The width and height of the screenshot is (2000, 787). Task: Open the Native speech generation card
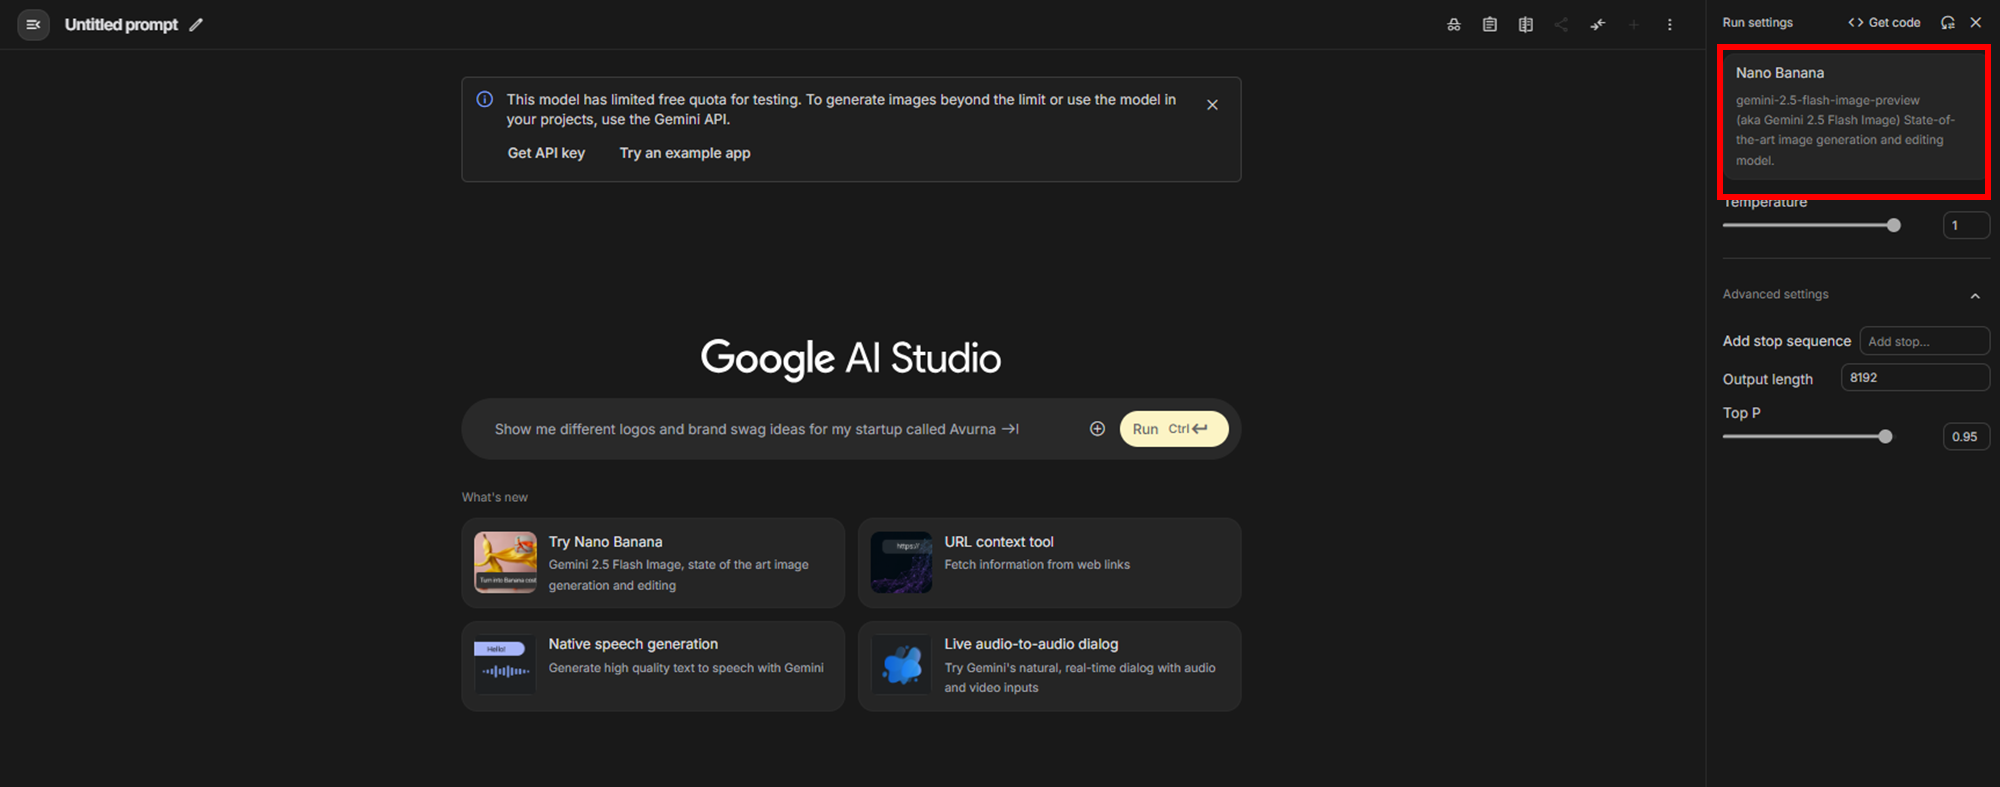point(653,666)
